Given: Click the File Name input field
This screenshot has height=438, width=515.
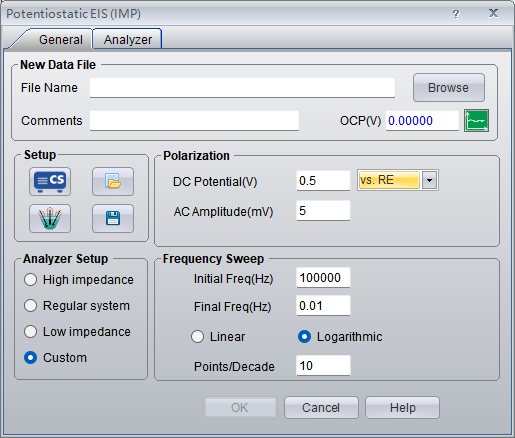Looking at the screenshot, I should pyautogui.click(x=242, y=88).
